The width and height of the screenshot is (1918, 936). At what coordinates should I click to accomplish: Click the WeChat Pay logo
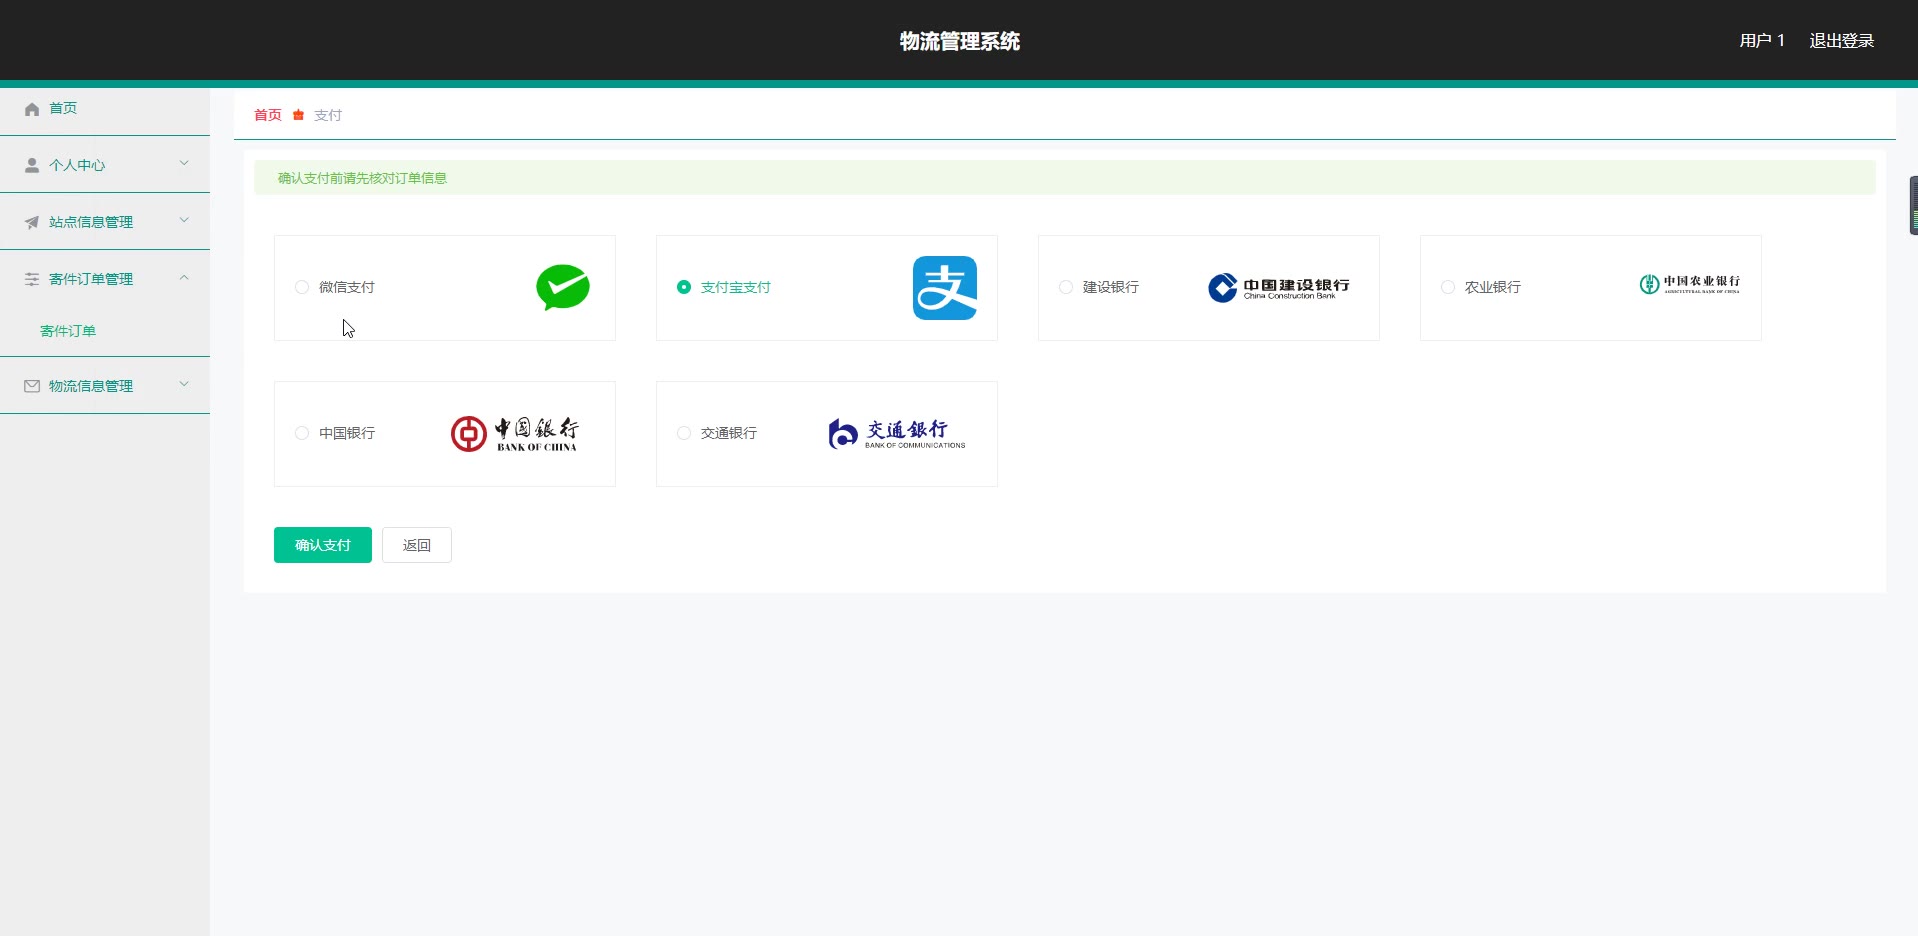(x=563, y=288)
